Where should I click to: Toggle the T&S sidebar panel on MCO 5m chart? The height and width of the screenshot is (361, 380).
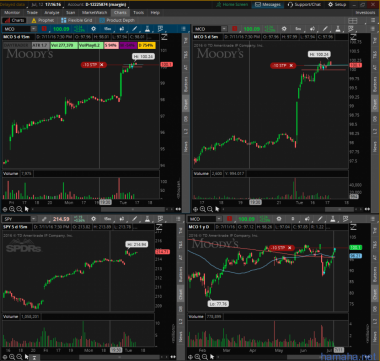[375, 54]
